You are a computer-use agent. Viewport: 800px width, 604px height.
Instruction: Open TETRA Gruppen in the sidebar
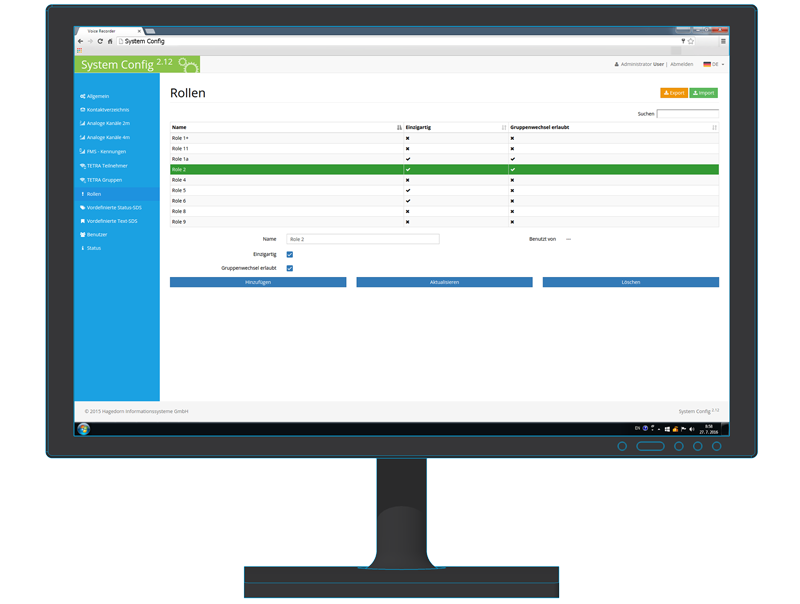click(x=104, y=180)
